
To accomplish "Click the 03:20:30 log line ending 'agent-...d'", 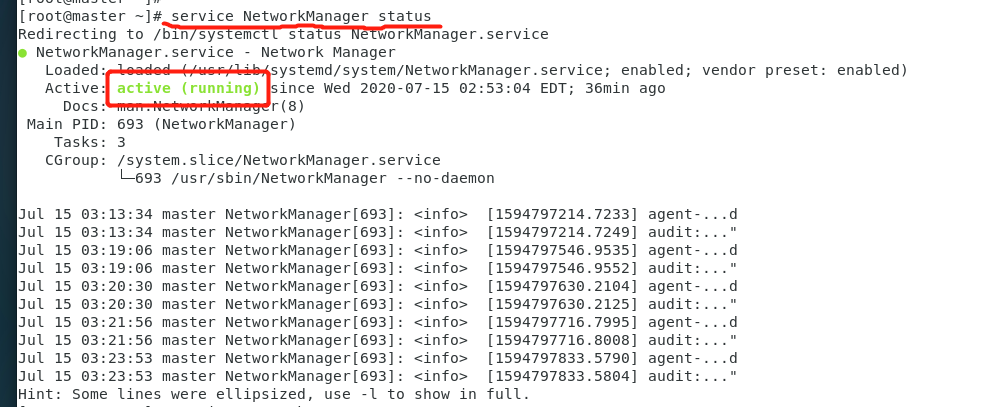I will (378, 286).
